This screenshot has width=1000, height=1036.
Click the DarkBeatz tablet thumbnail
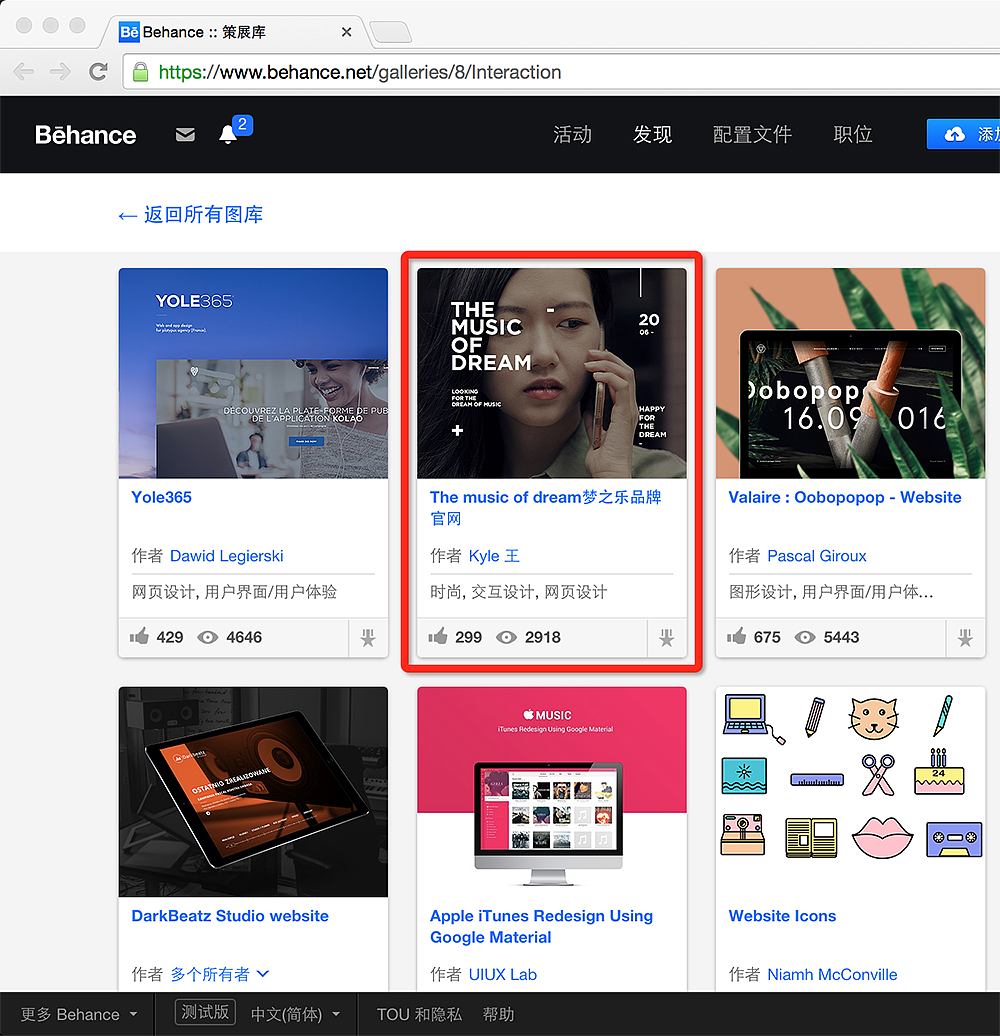click(x=253, y=792)
